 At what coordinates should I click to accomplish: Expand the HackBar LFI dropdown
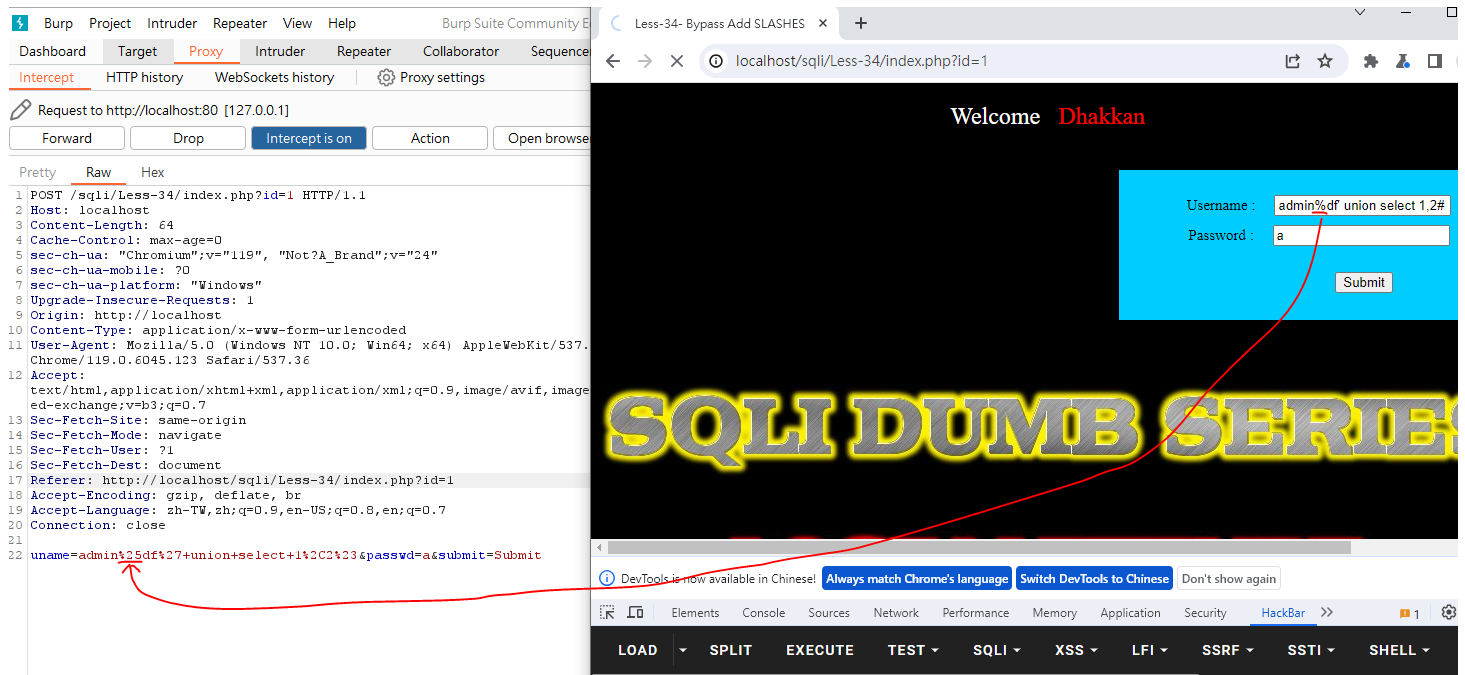(x=1150, y=650)
